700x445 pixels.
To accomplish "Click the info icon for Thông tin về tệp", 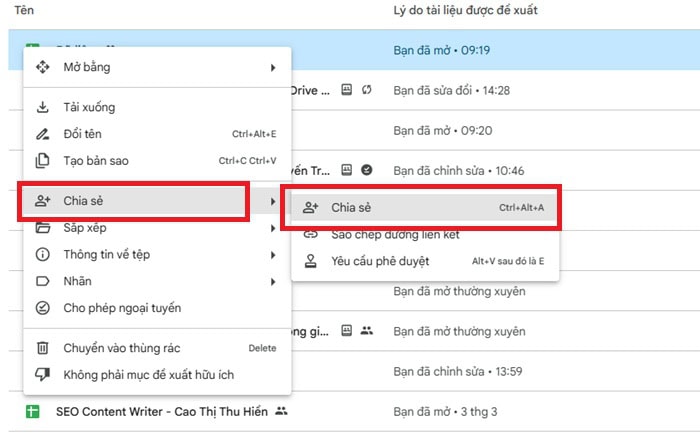I will [43, 255].
